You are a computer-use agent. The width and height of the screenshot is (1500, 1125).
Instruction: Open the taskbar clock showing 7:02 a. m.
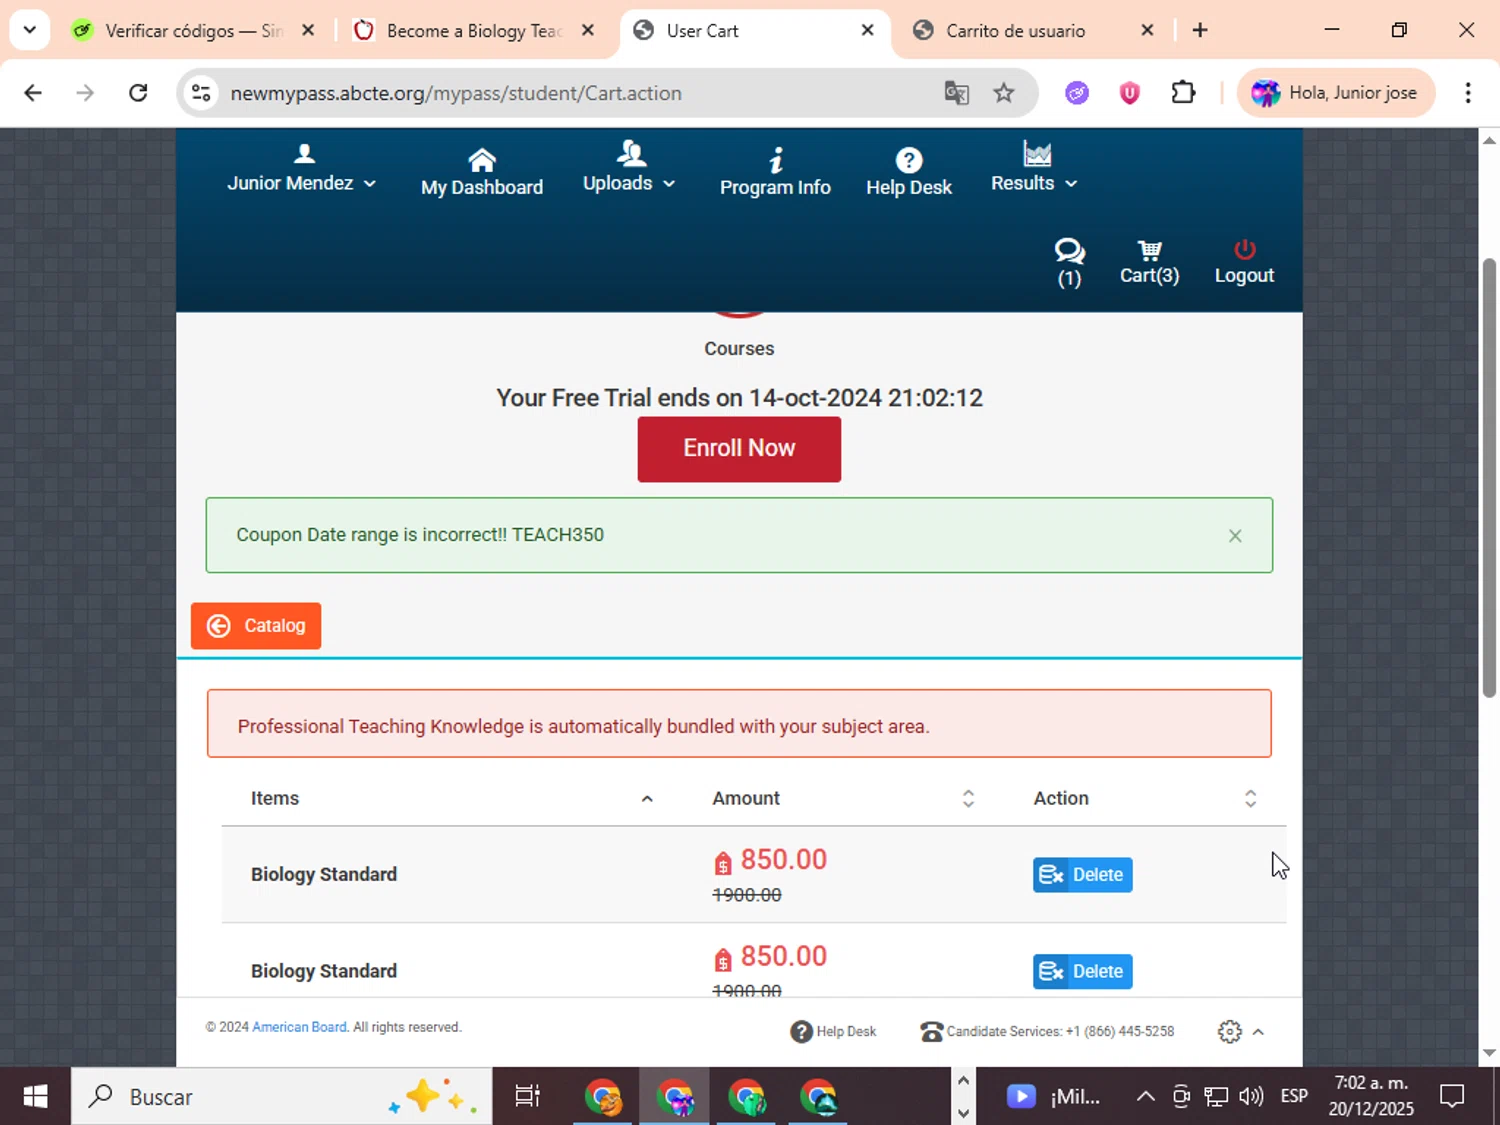click(x=1371, y=1096)
